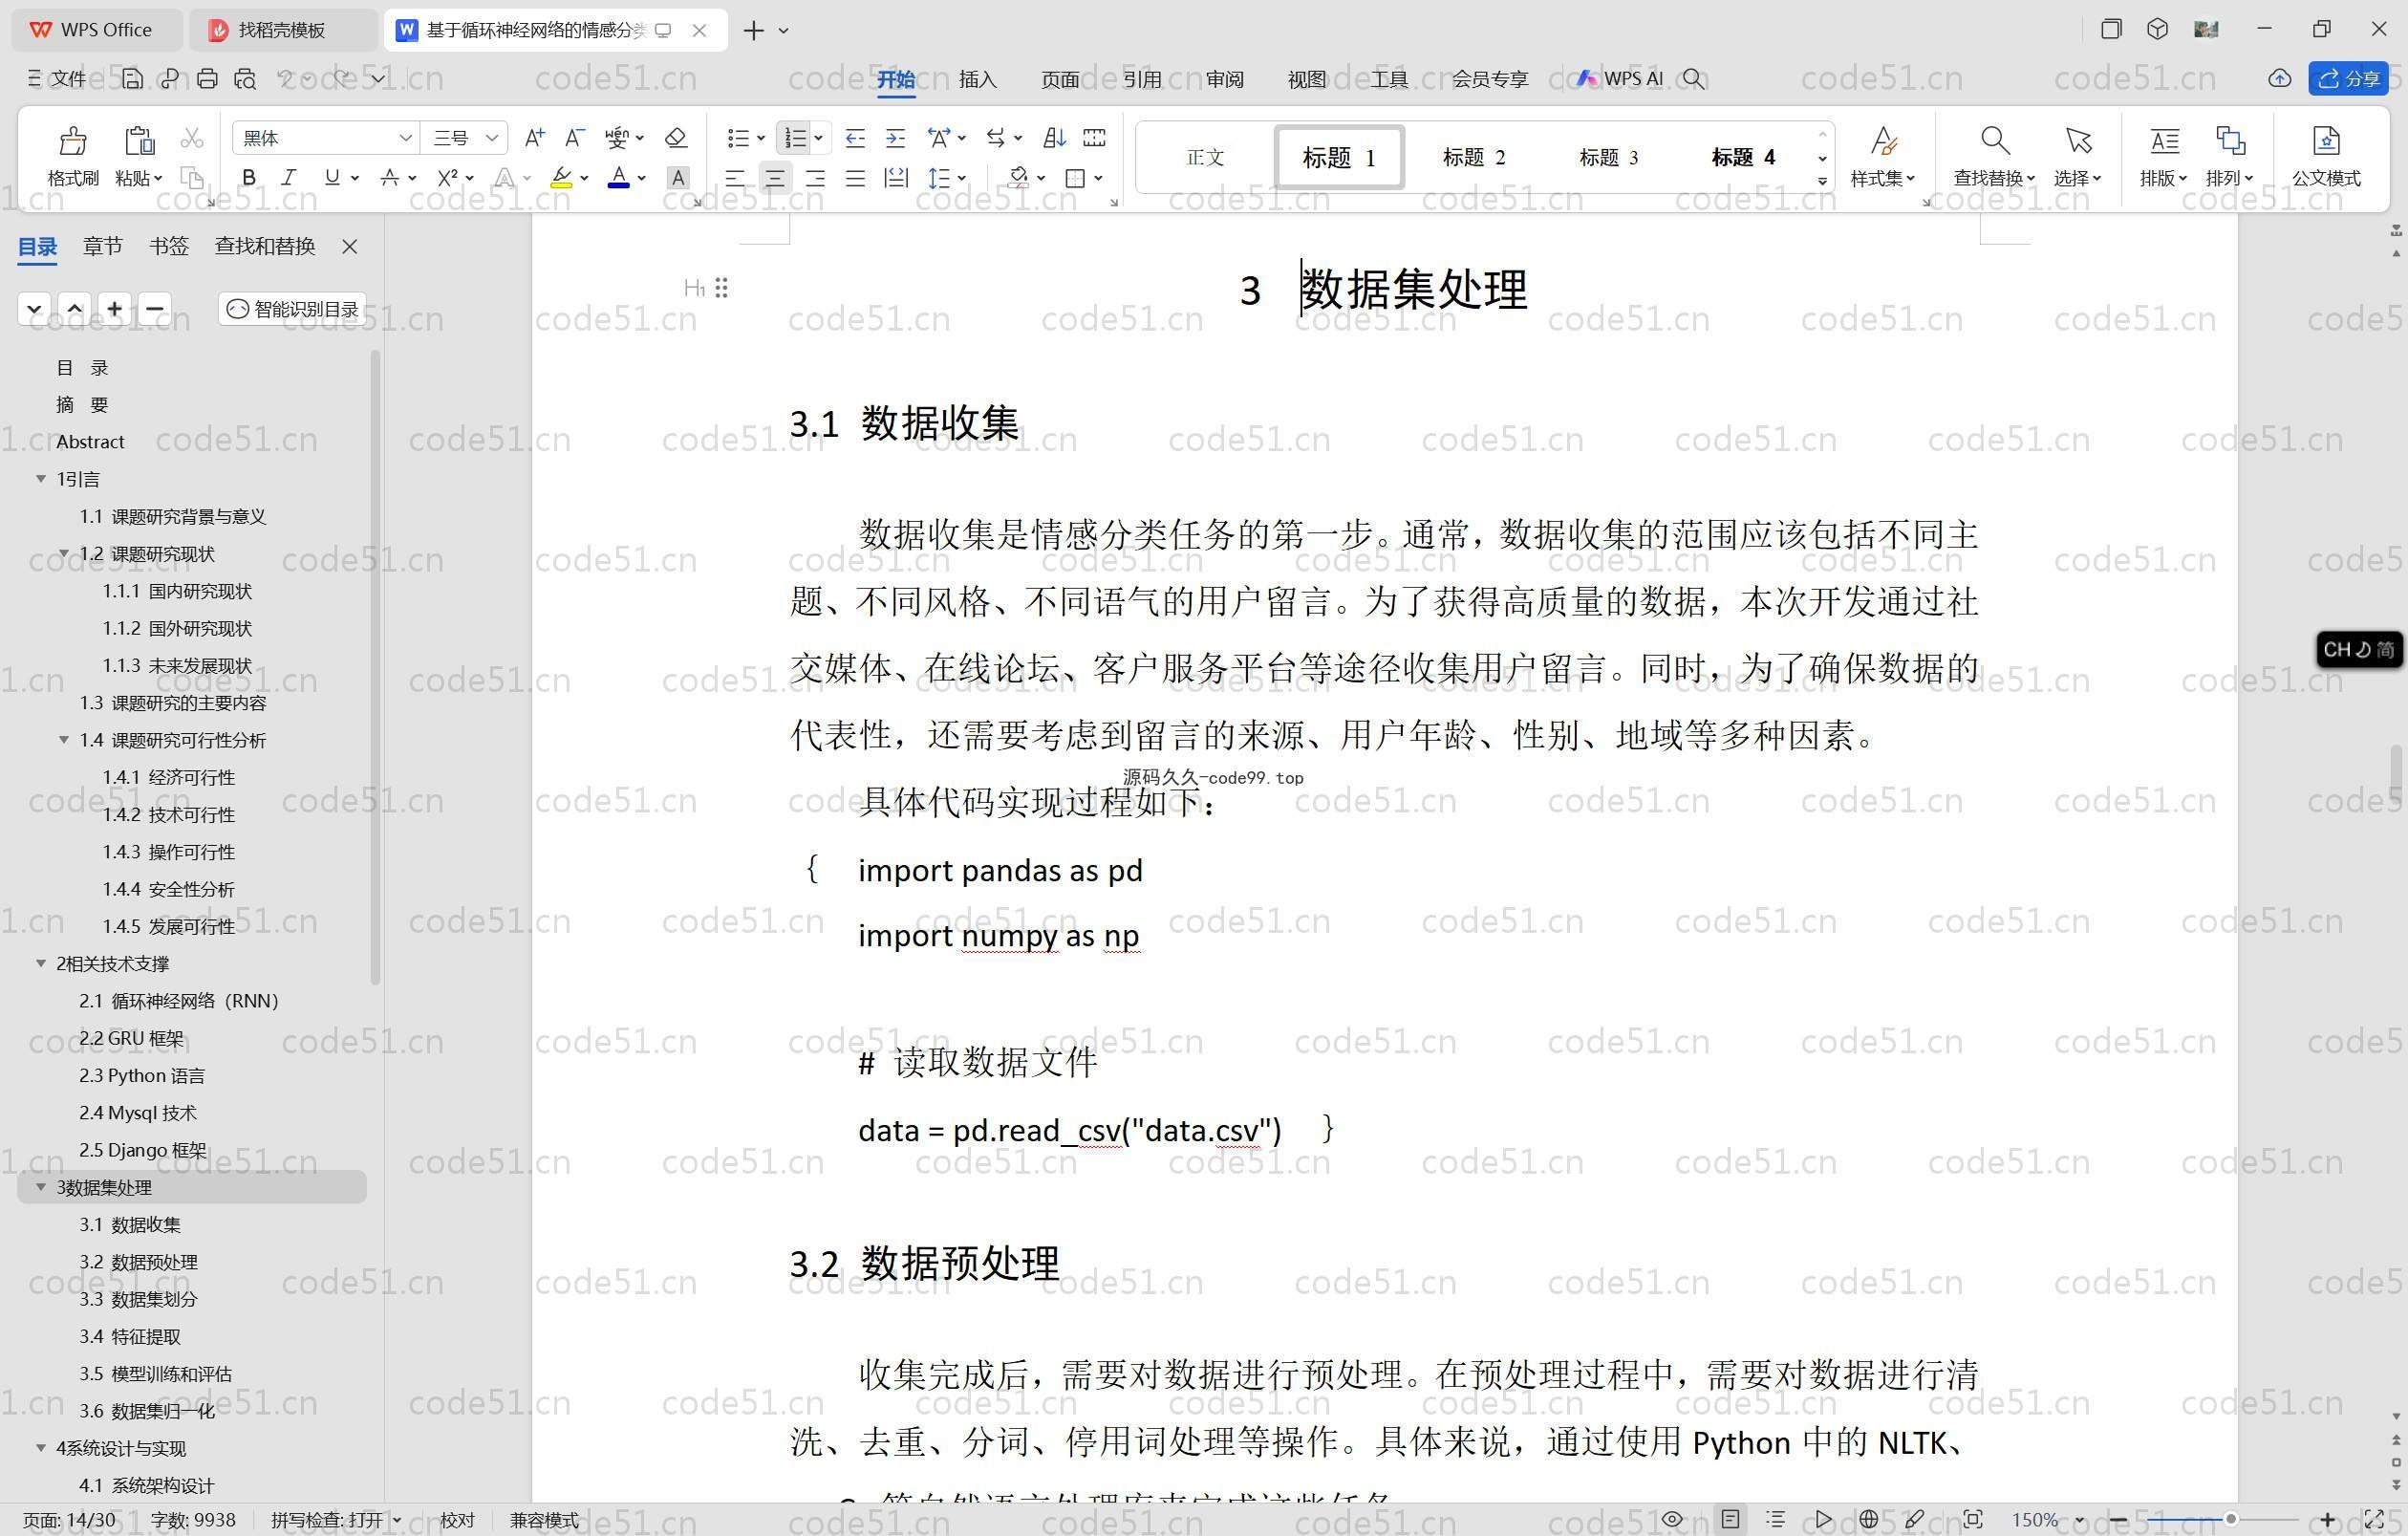Screen dimensions: 2408x1536
Task: Decrease font size with A- icon
Action: [575, 138]
